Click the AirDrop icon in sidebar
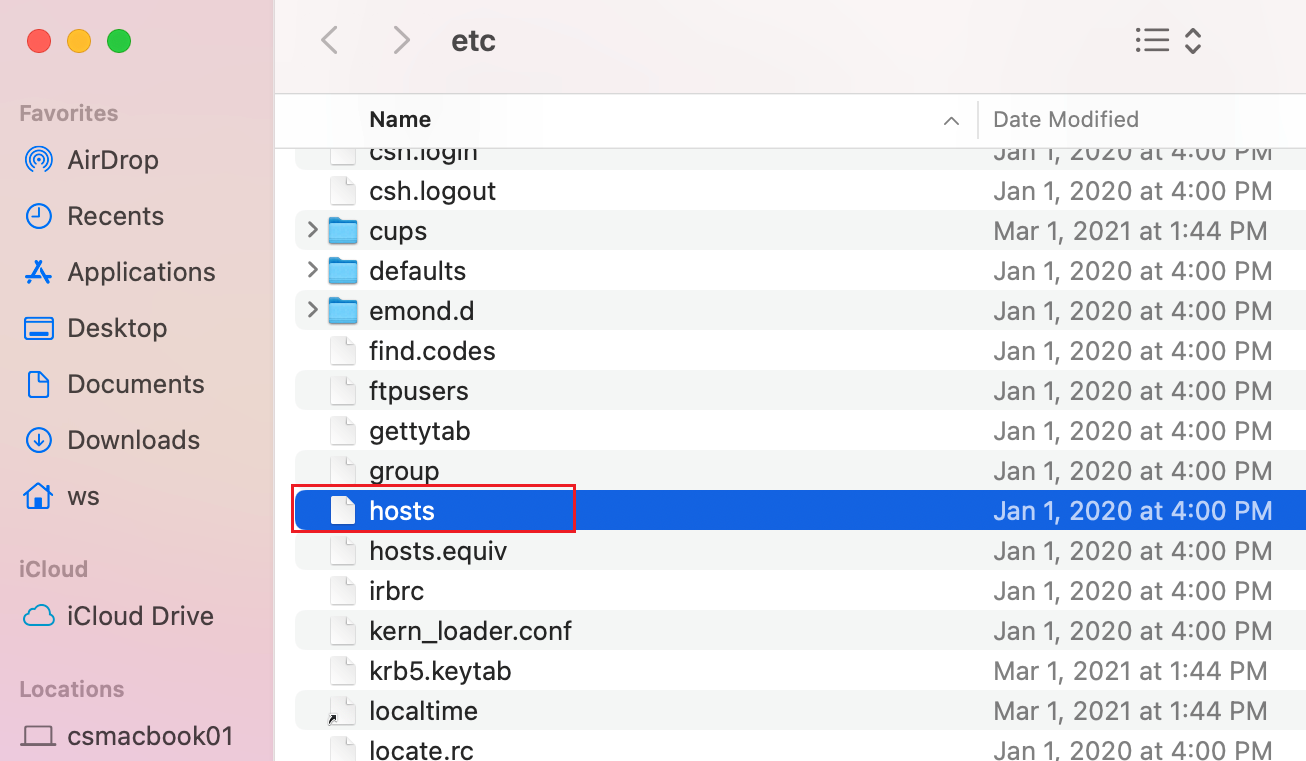 tap(38, 160)
